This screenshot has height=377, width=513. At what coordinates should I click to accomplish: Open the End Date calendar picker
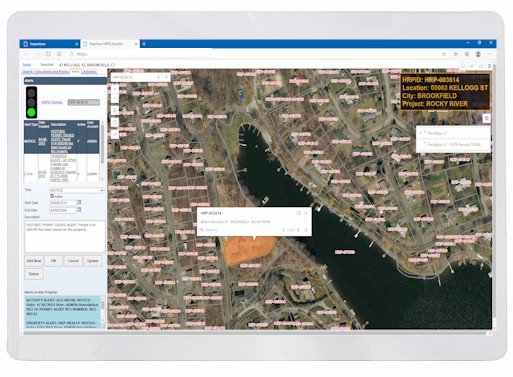[79, 210]
